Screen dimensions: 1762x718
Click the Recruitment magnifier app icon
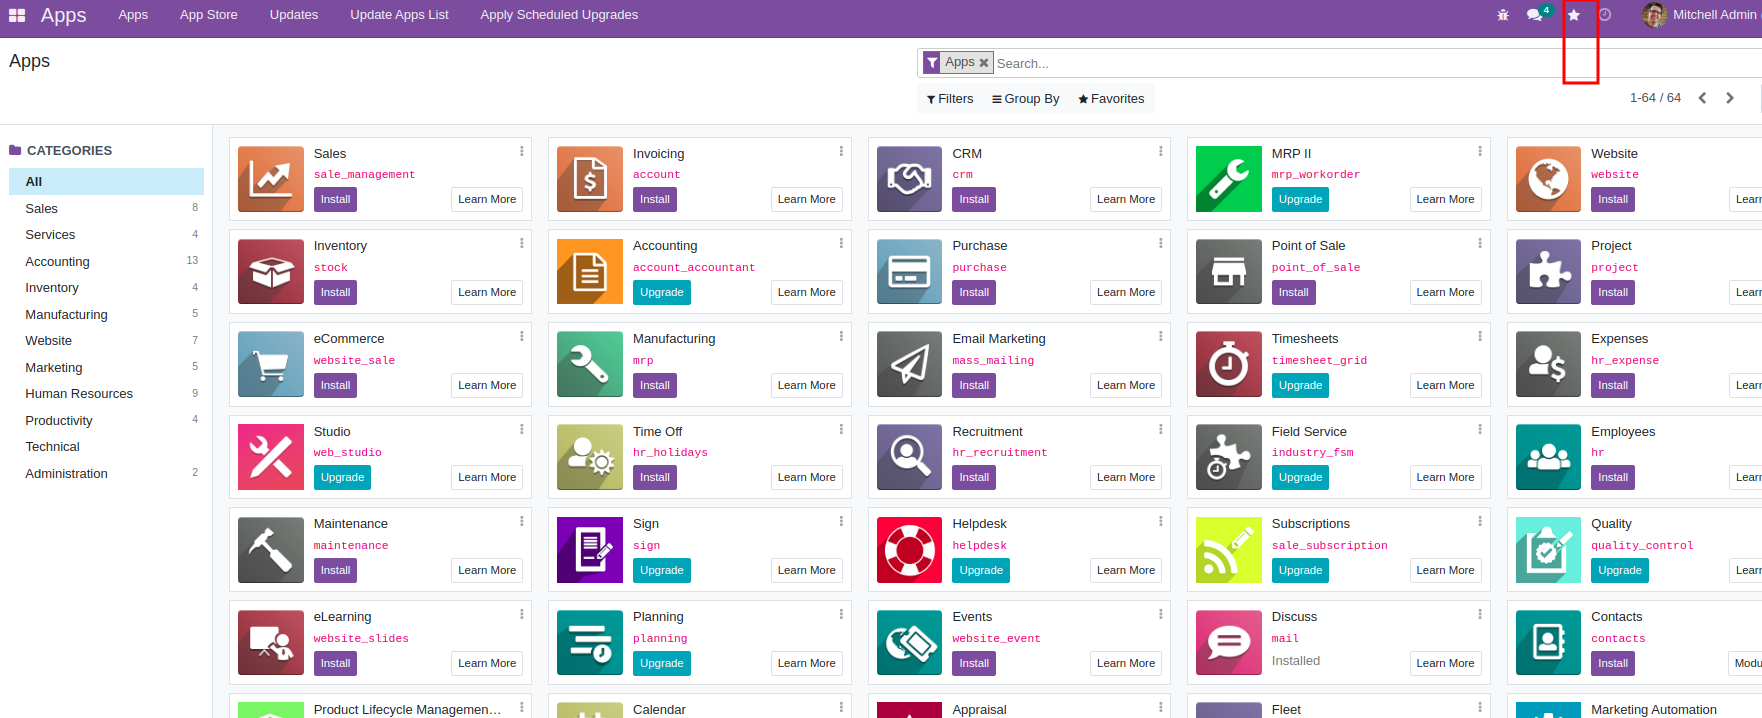[910, 457]
